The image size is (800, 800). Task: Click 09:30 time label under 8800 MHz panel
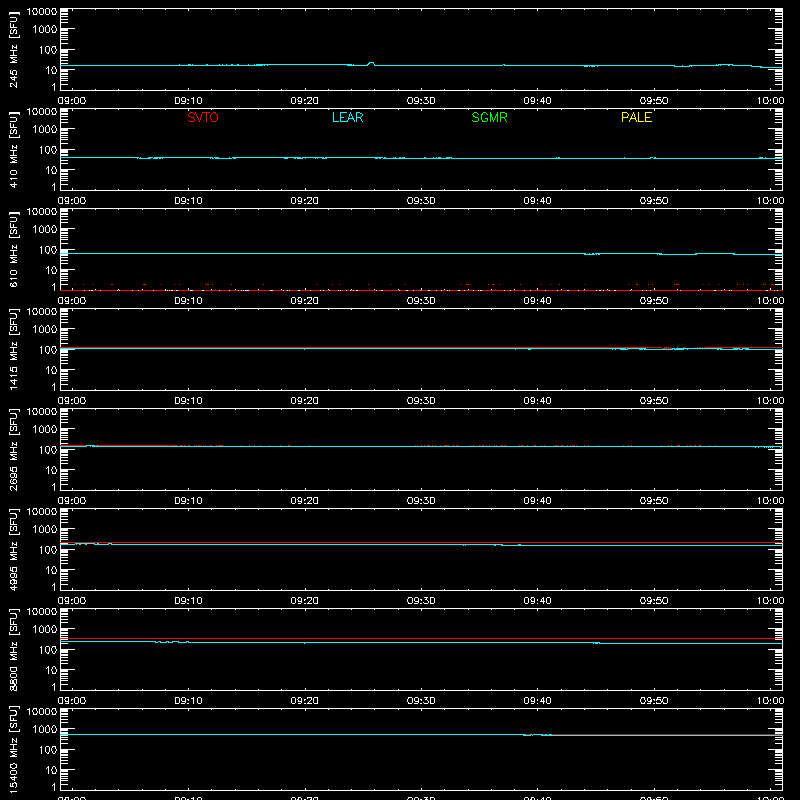tap(421, 701)
